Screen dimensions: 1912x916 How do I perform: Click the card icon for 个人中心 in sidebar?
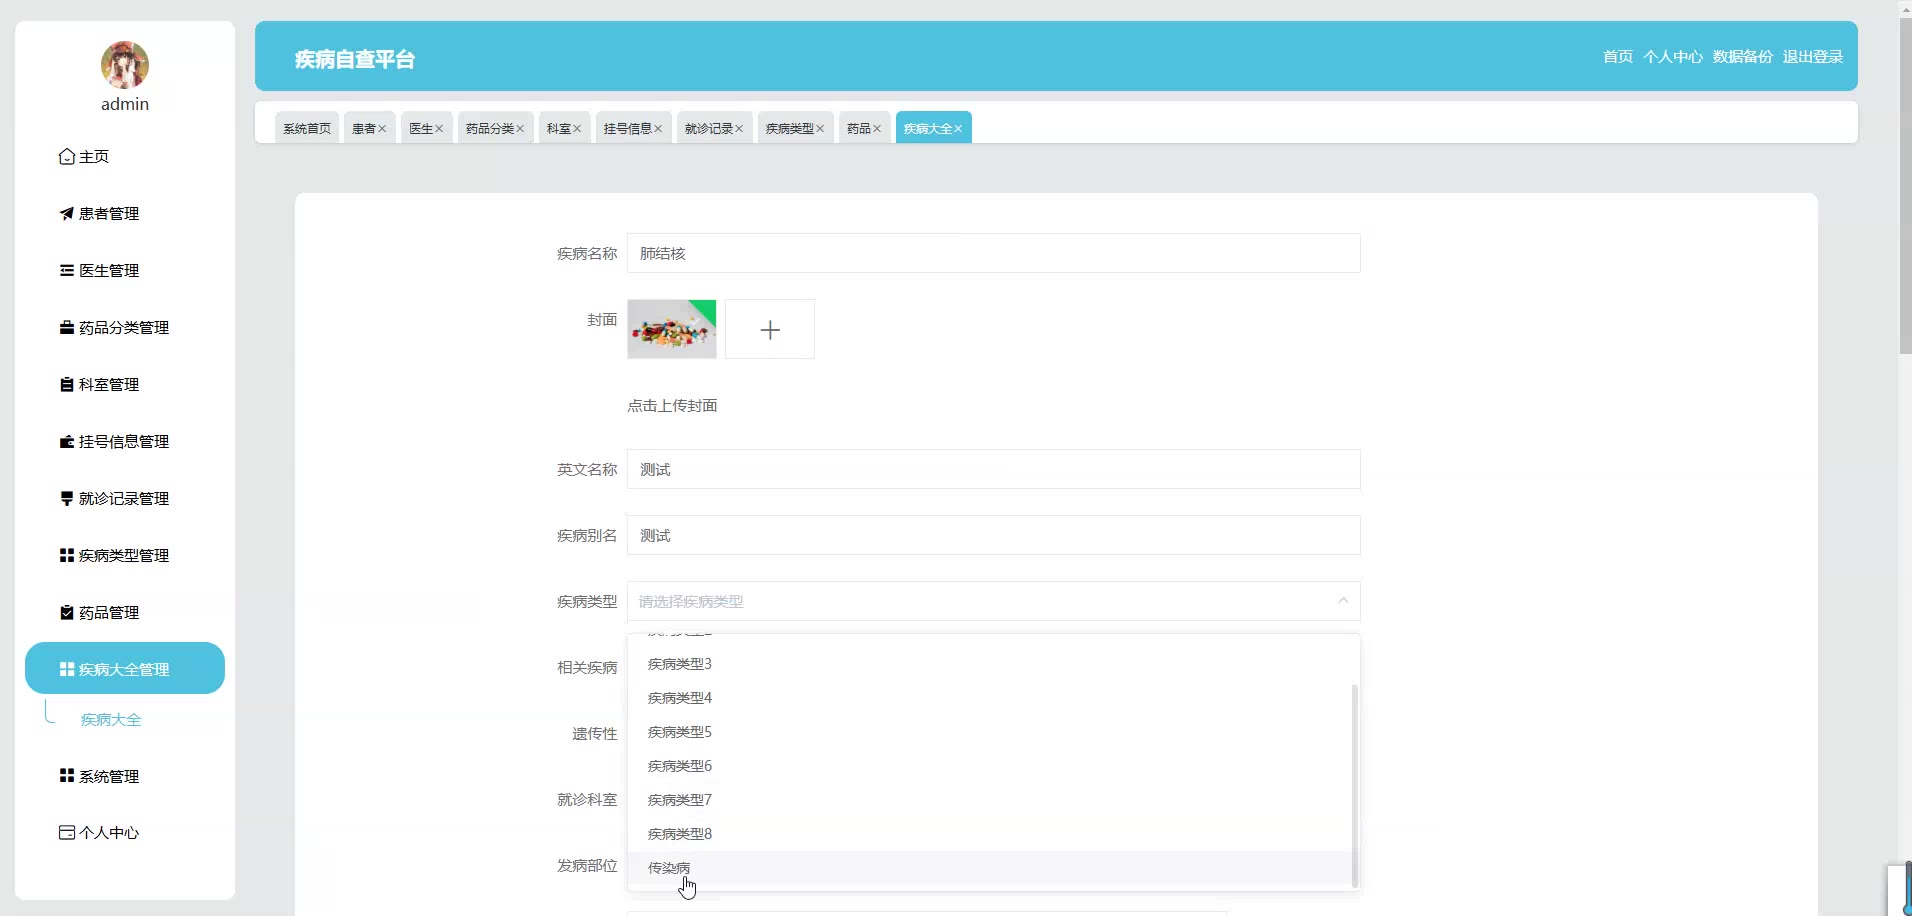(67, 833)
